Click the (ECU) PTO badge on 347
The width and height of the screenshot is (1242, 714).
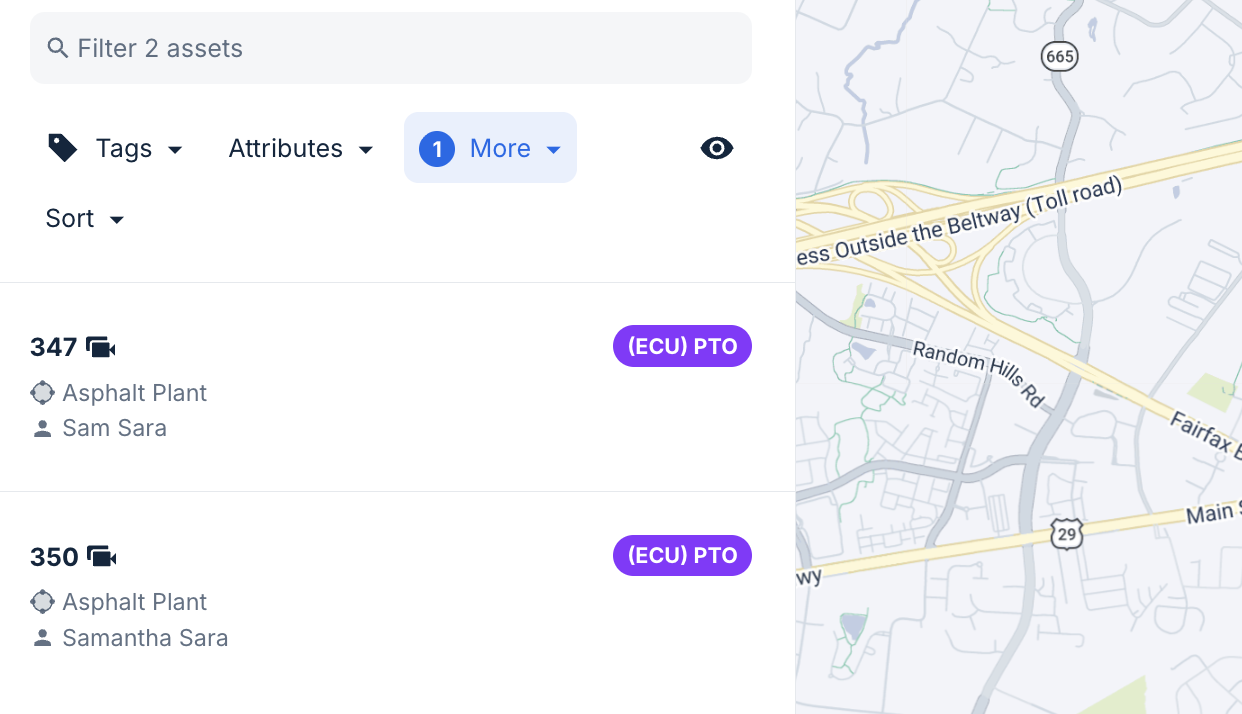click(x=682, y=347)
